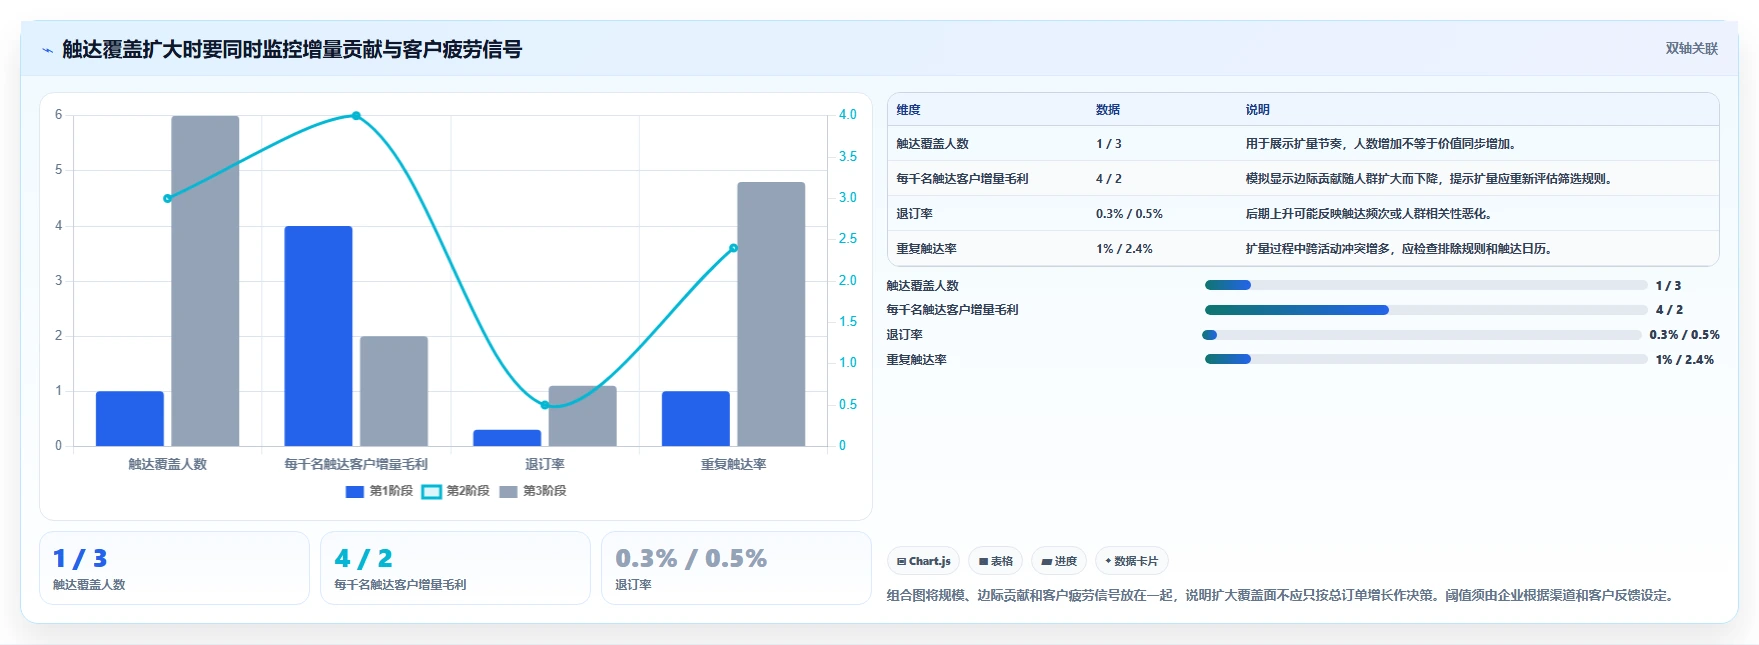
Task: Click the description starting 用于展示扩量节奏
Action: point(1383,144)
